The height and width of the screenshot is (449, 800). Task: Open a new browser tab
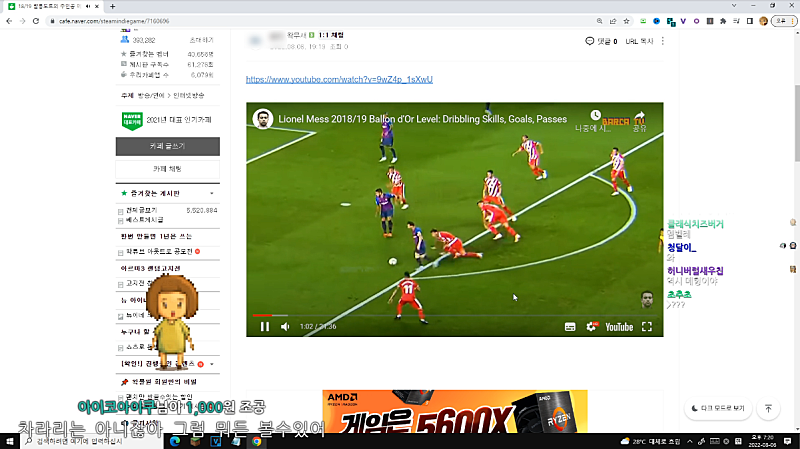pyautogui.click(x=112, y=6)
